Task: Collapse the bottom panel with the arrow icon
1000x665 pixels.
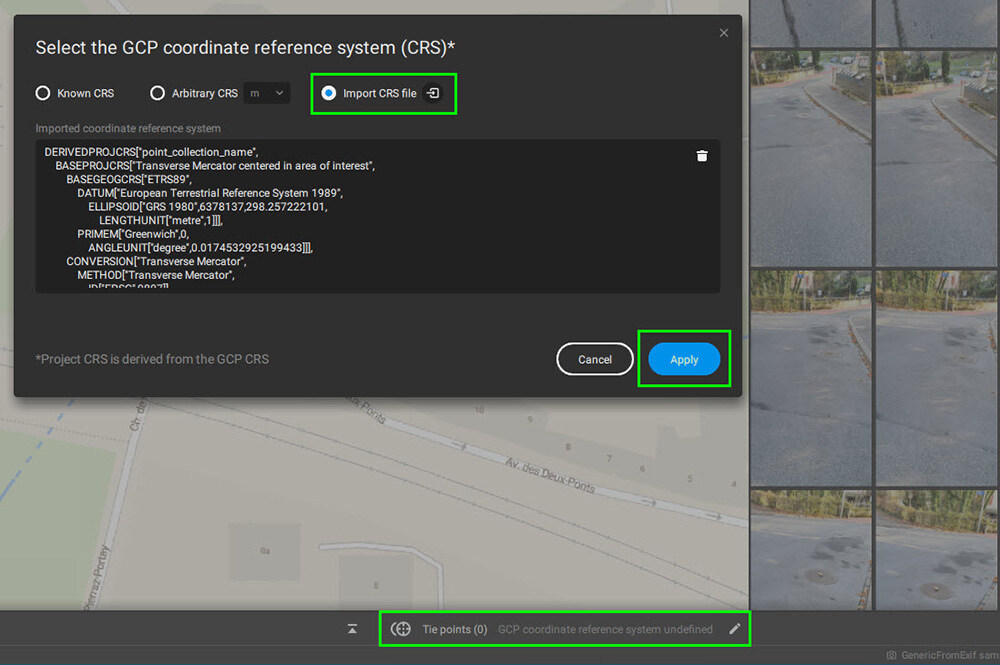Action: pos(352,629)
